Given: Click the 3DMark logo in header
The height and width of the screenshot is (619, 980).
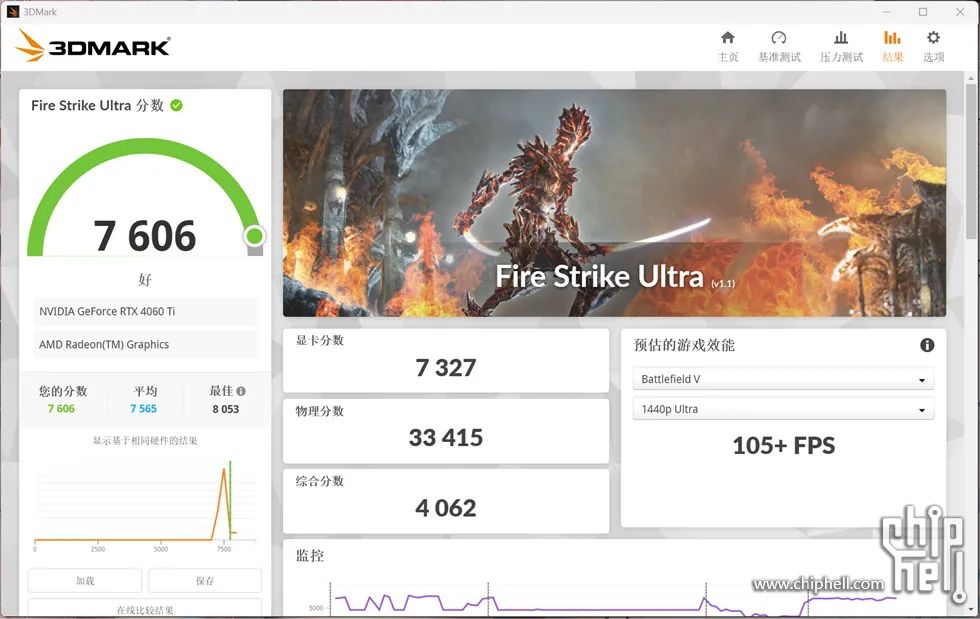Looking at the screenshot, I should click(x=92, y=46).
